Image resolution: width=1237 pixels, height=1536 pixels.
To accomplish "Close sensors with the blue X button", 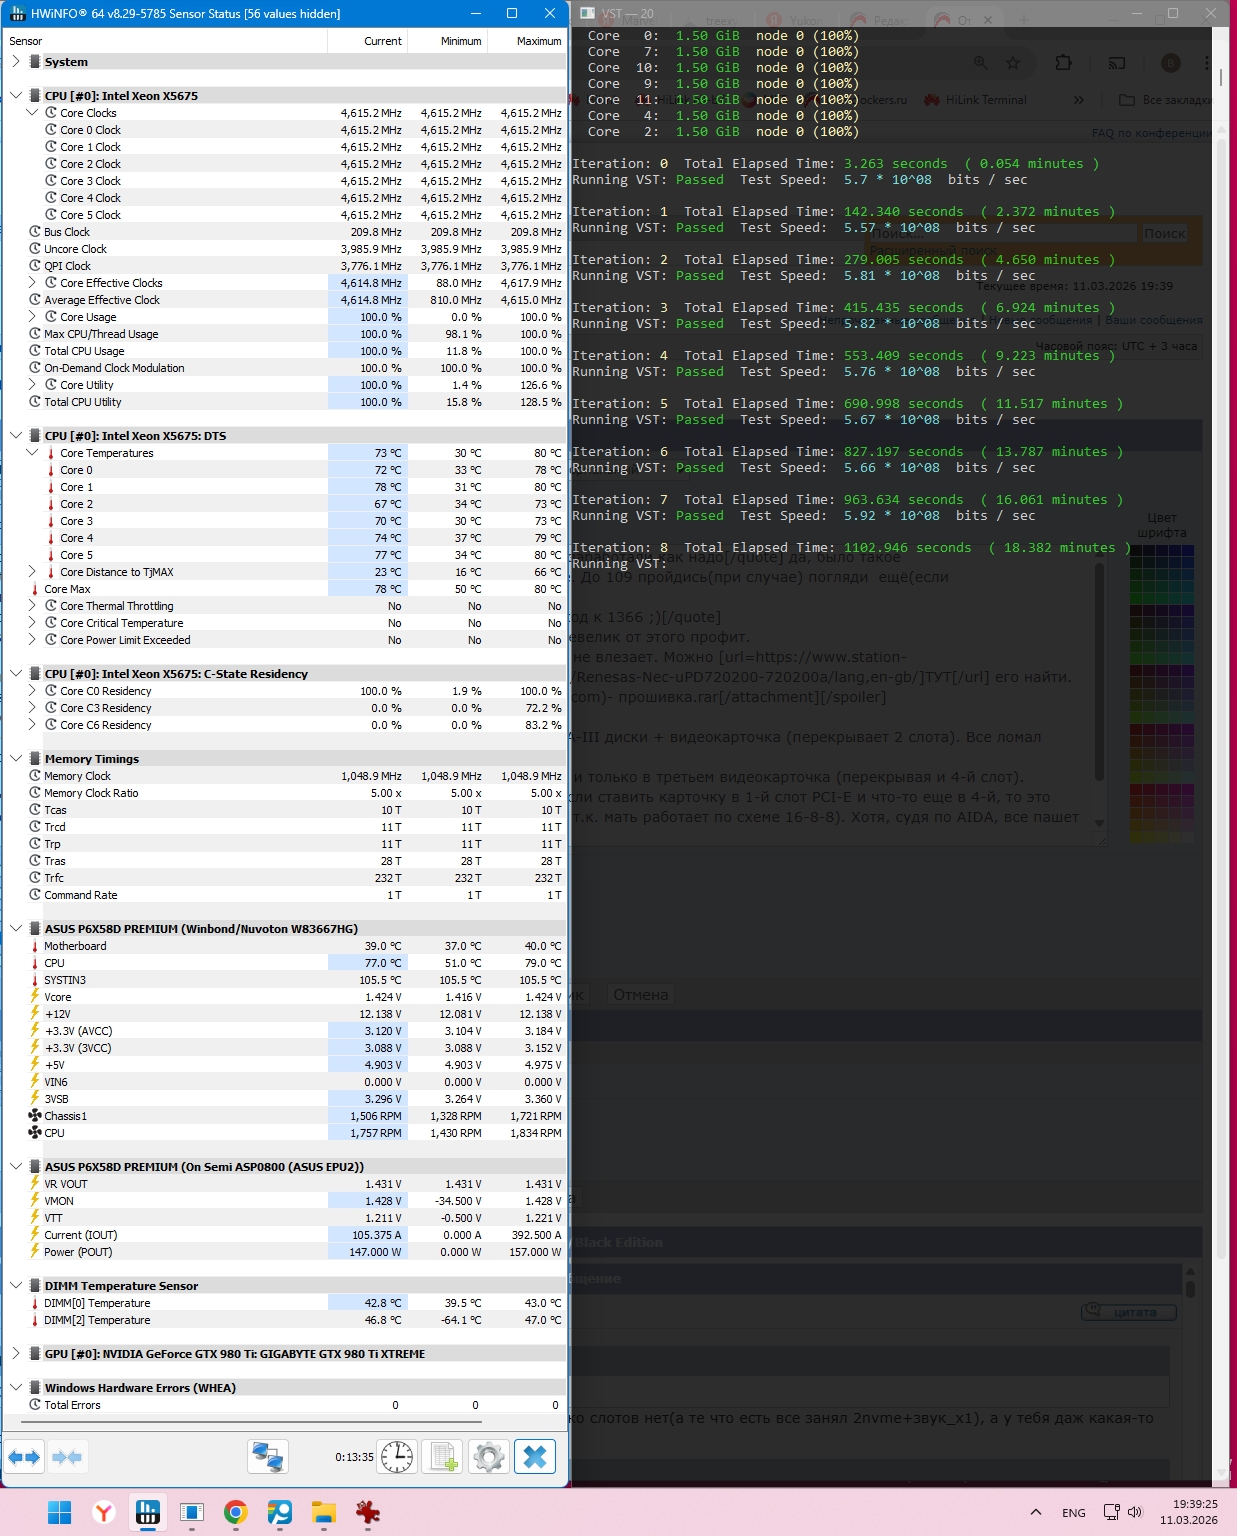I will point(535,1457).
